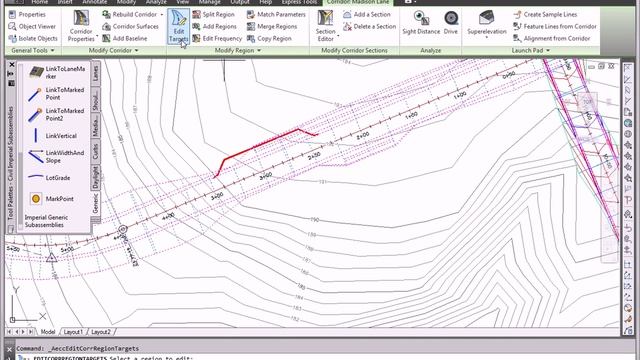The height and width of the screenshot is (360, 640).
Task: Expand the General Tools panel
Action: (x=32, y=50)
